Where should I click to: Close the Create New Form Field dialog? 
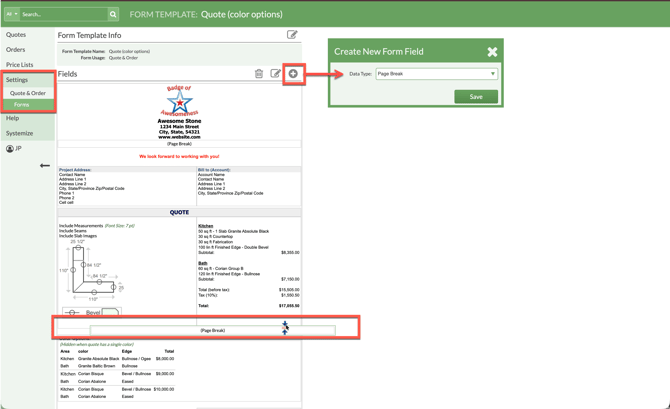click(492, 52)
